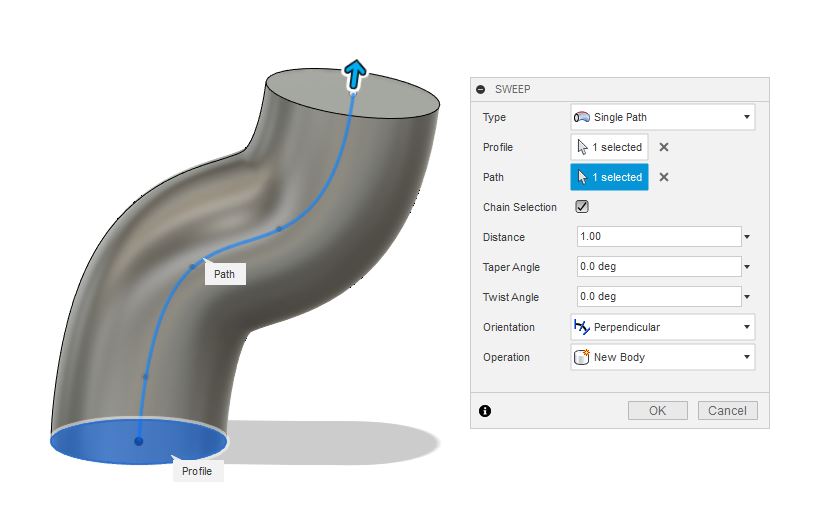Confirm the sweep with OK button

(x=658, y=410)
